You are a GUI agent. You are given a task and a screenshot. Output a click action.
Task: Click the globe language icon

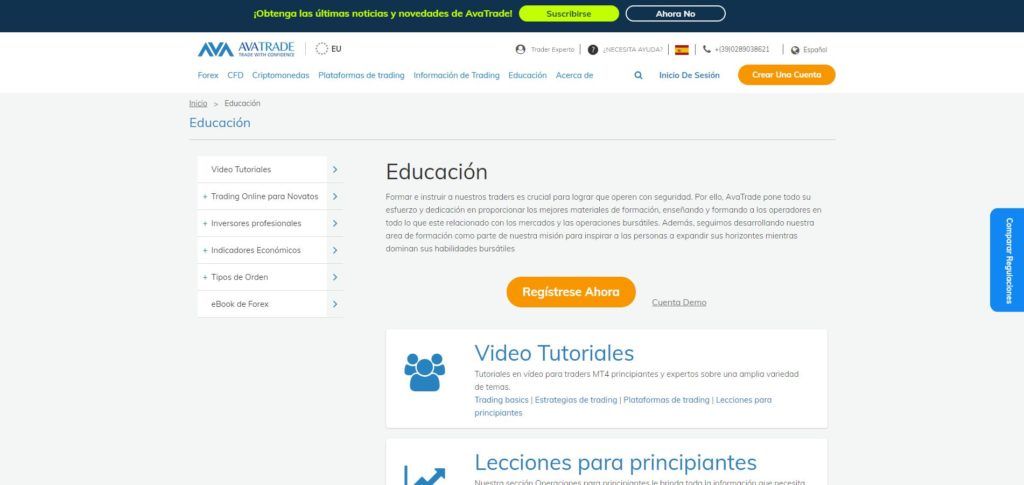click(795, 50)
